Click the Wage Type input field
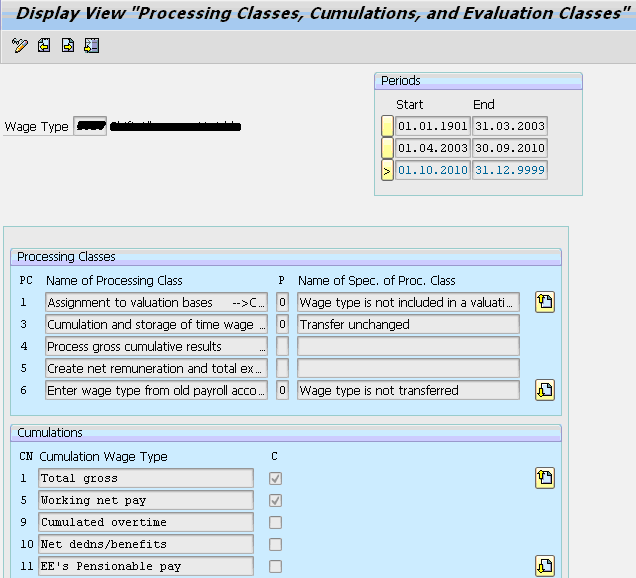Image resolution: width=636 pixels, height=578 pixels. [x=90, y=127]
